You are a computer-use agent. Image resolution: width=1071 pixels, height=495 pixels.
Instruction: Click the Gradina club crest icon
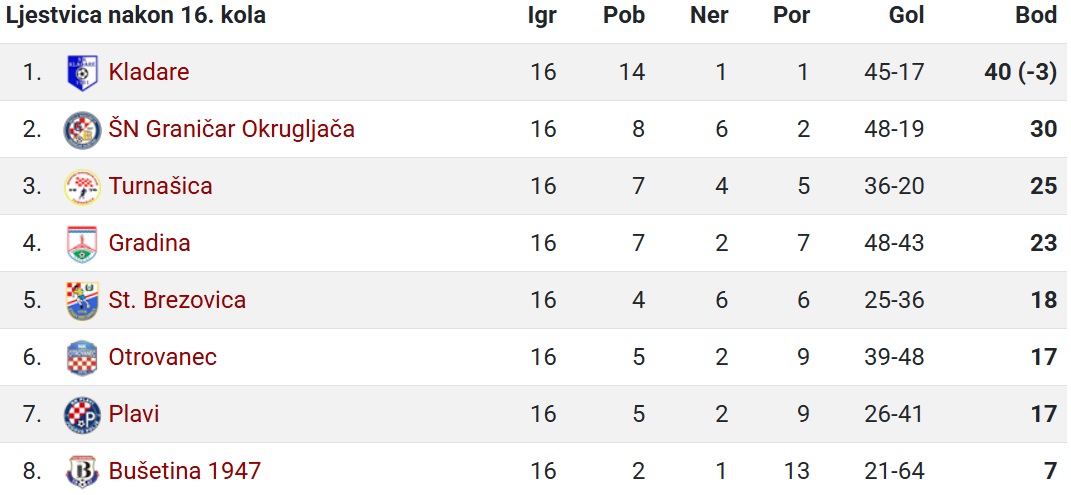(x=82, y=244)
